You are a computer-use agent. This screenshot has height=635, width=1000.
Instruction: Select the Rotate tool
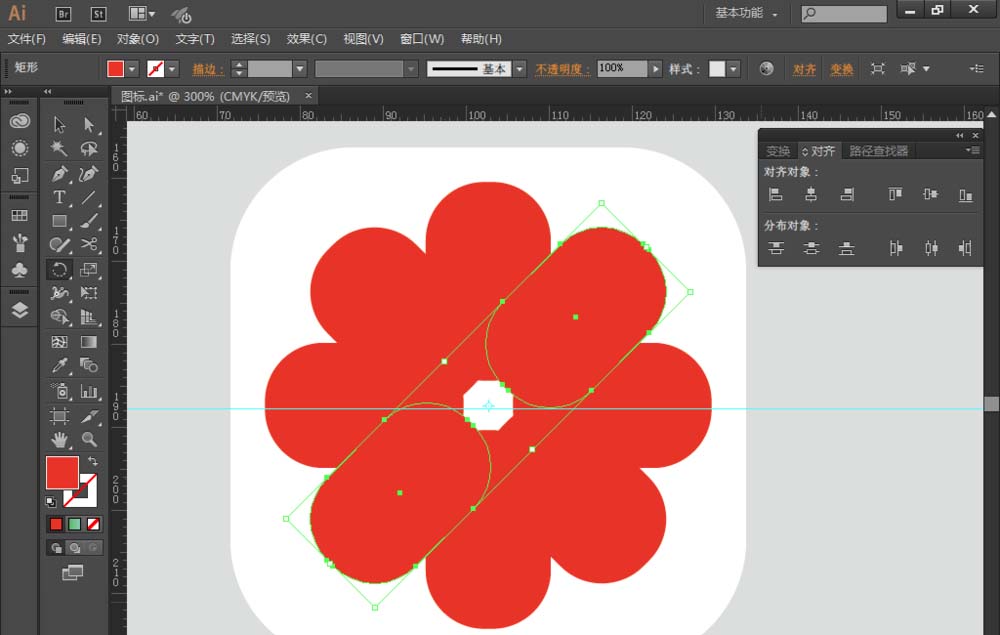click(59, 270)
